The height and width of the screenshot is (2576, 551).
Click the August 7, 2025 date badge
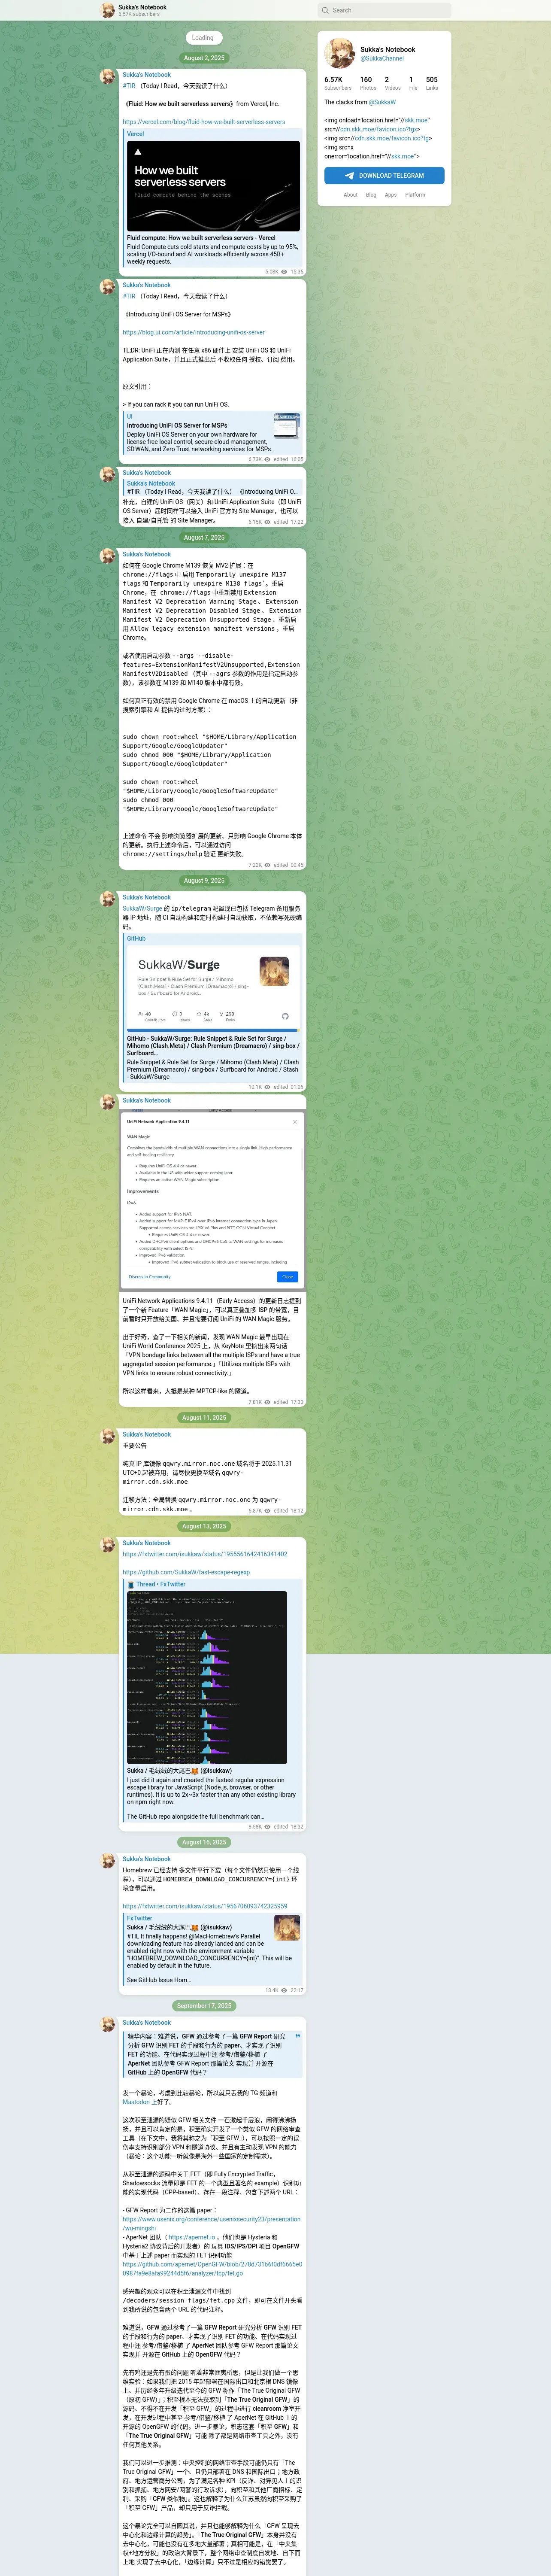[x=204, y=537]
